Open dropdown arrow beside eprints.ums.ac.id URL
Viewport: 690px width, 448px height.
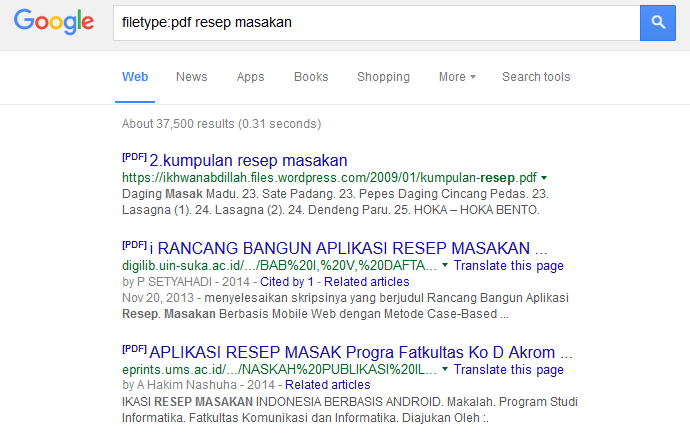pos(445,369)
